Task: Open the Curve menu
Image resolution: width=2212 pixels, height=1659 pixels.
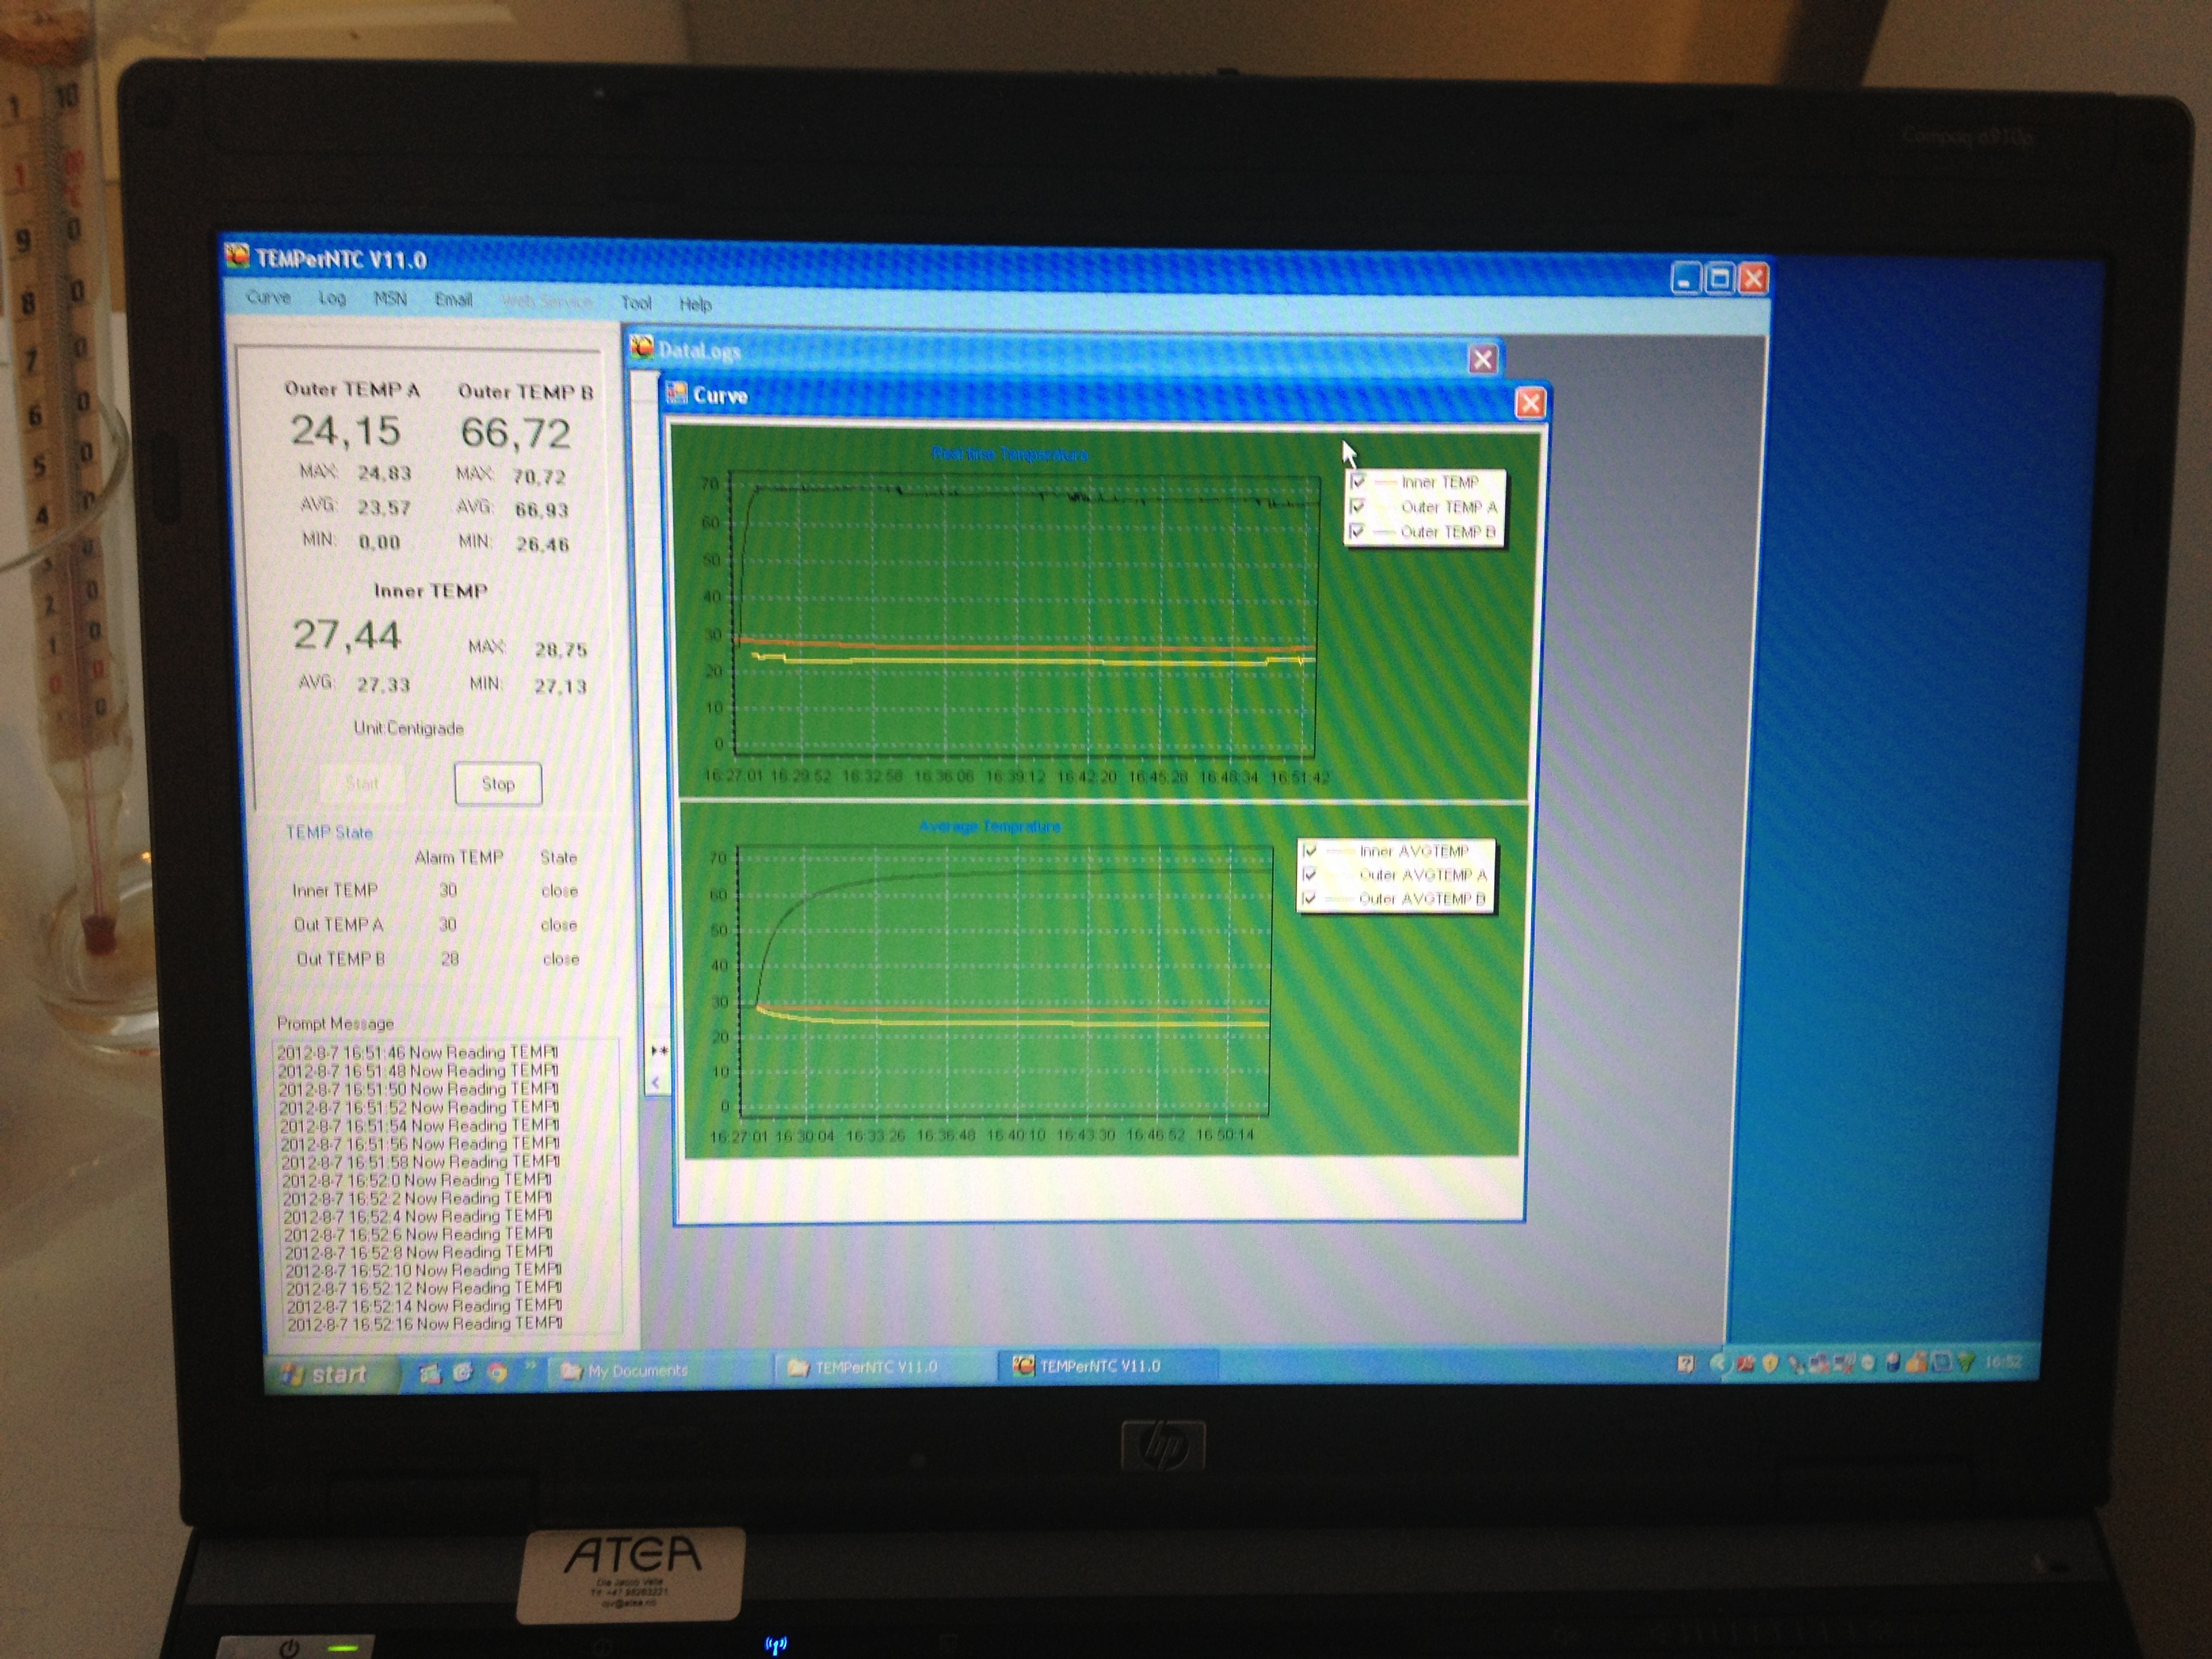Action: [268, 297]
